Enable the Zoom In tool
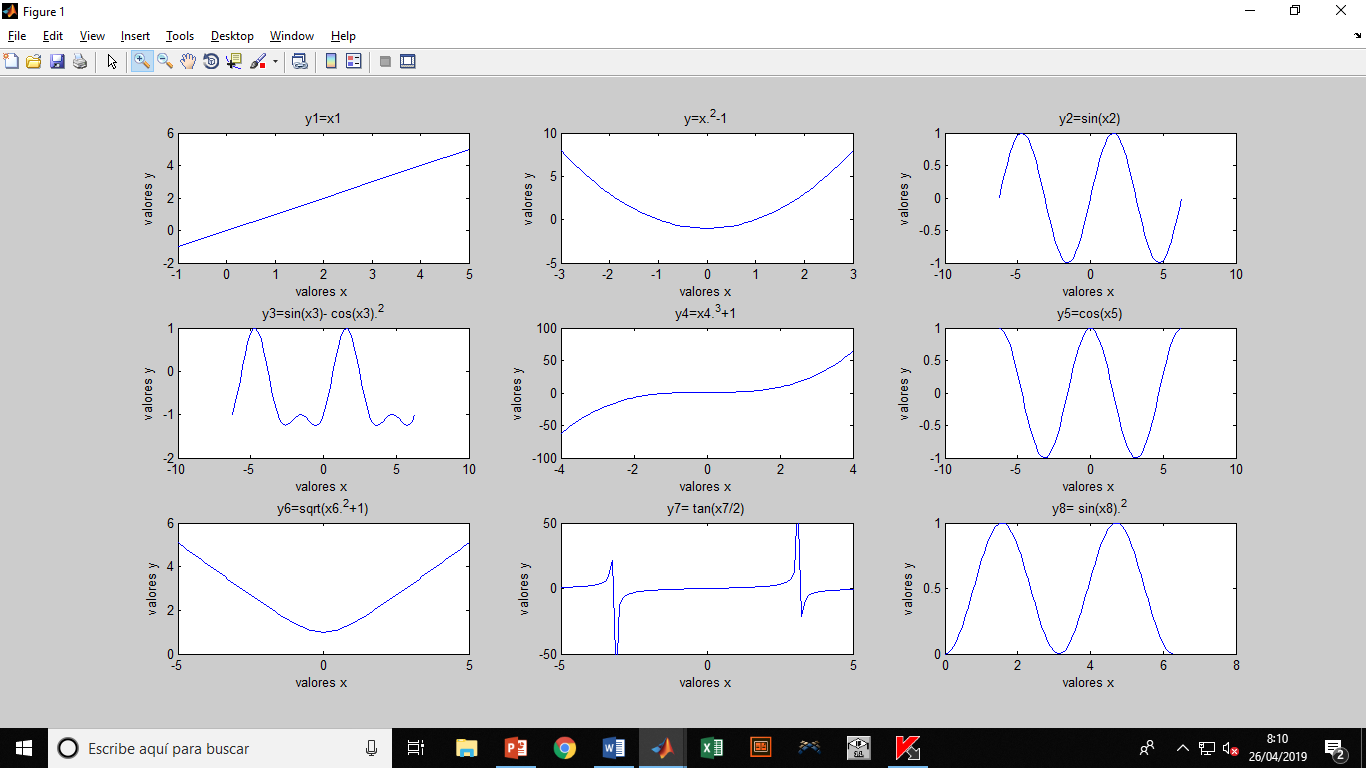The height and width of the screenshot is (768, 1366). 141,61
